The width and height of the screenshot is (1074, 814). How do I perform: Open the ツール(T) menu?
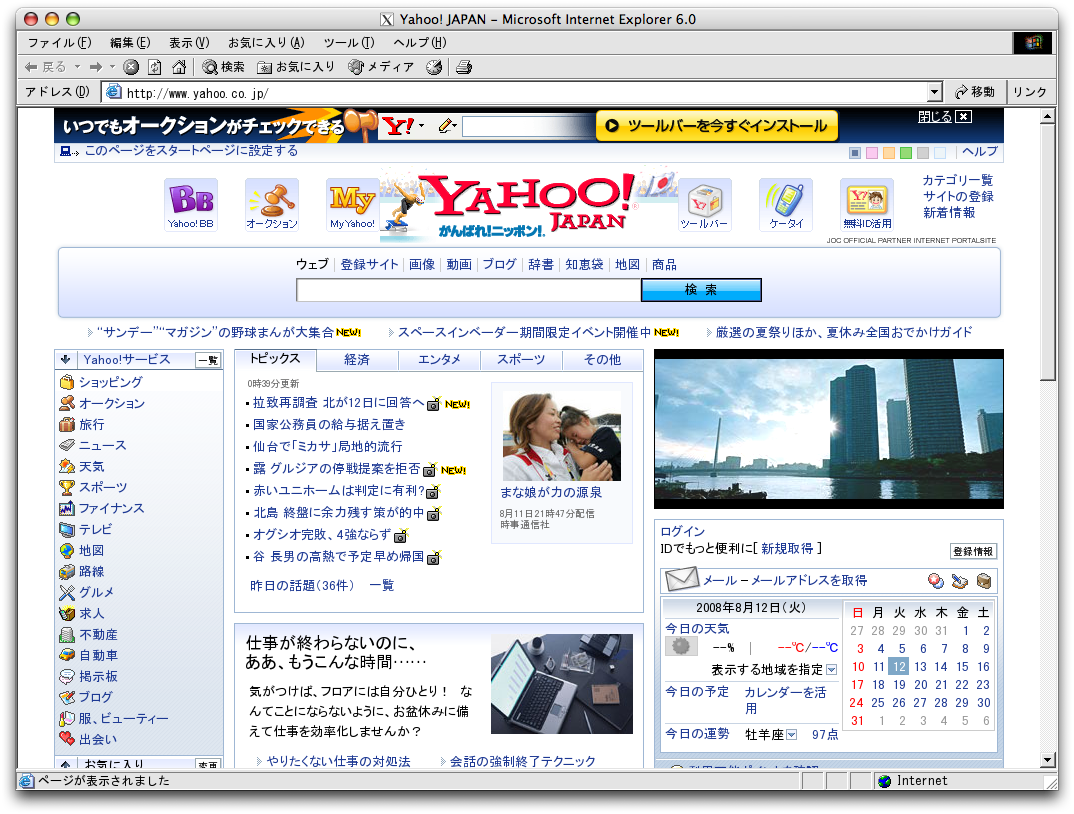point(349,42)
